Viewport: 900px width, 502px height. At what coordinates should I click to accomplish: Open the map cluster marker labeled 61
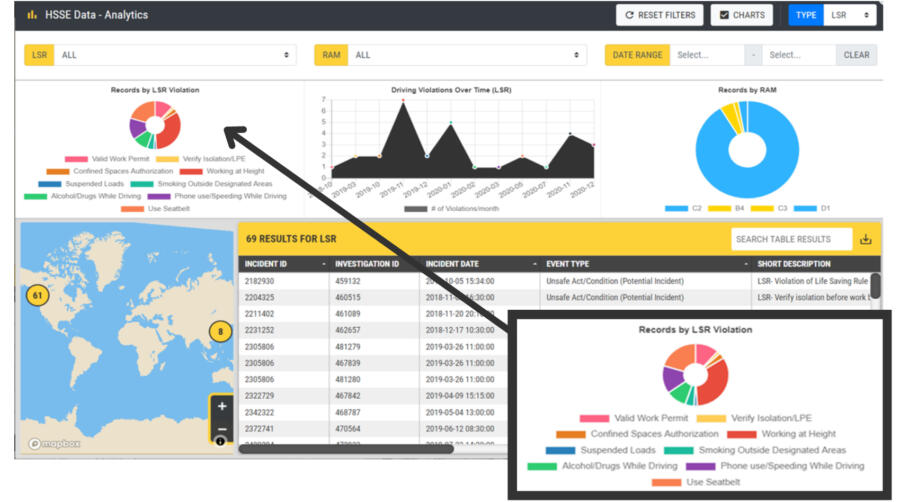[x=37, y=295]
